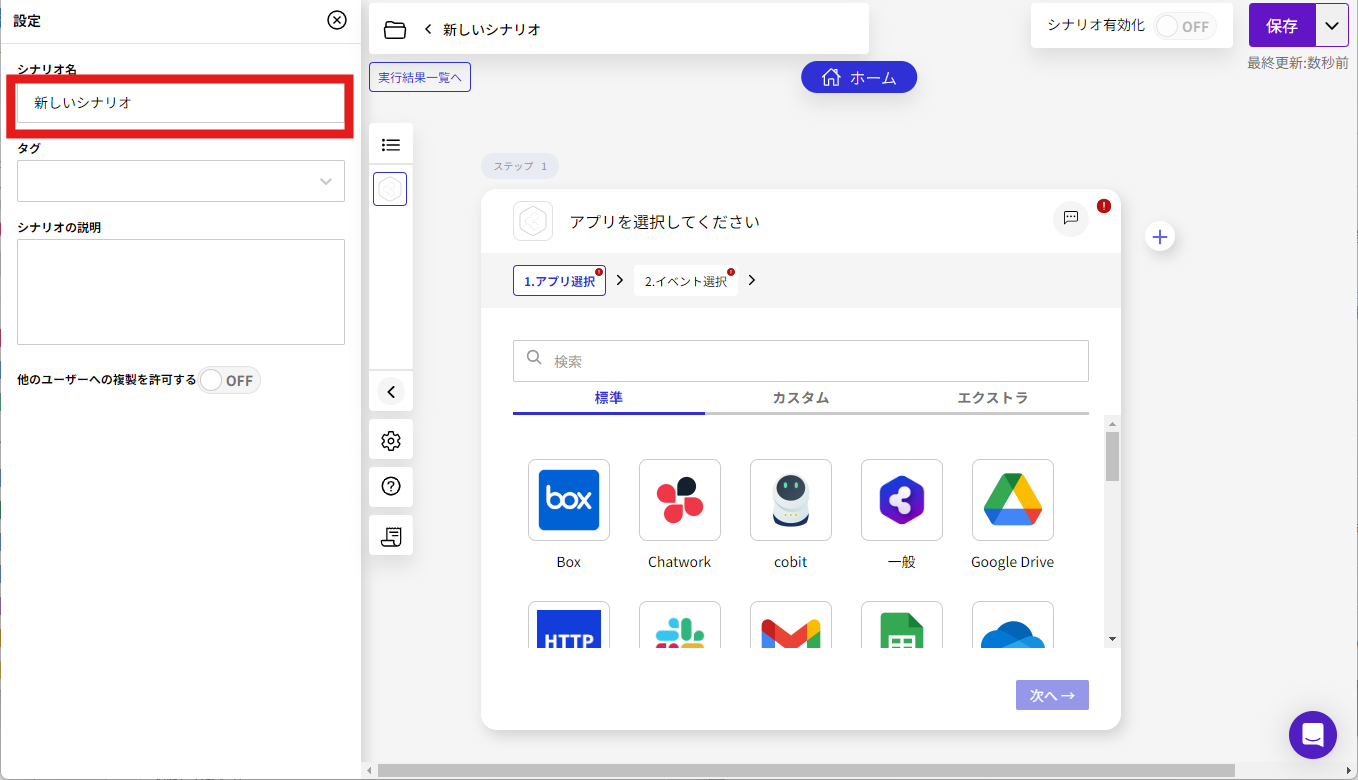Screen dimensions: 1358x780
Task: Click the app list vertical scrollbar thumb
Action: pos(1113,456)
